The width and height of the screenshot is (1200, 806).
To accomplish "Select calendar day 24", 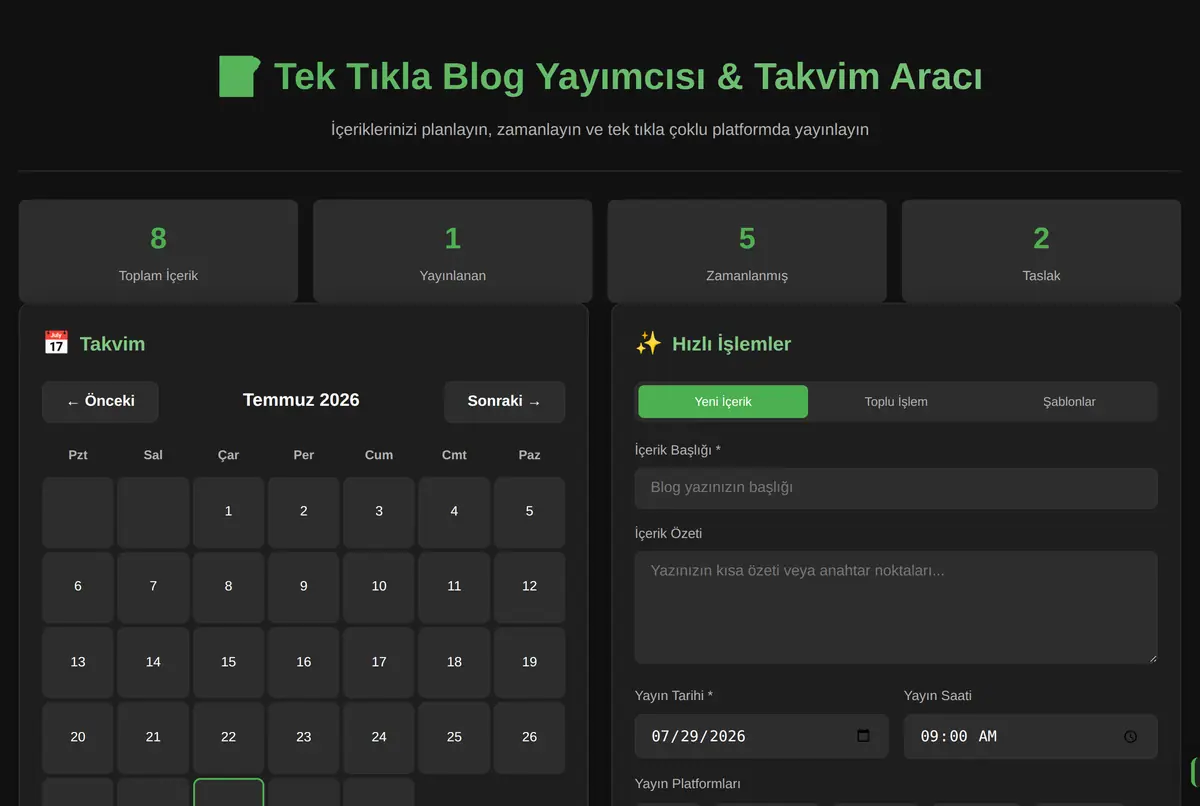I will point(379,737).
